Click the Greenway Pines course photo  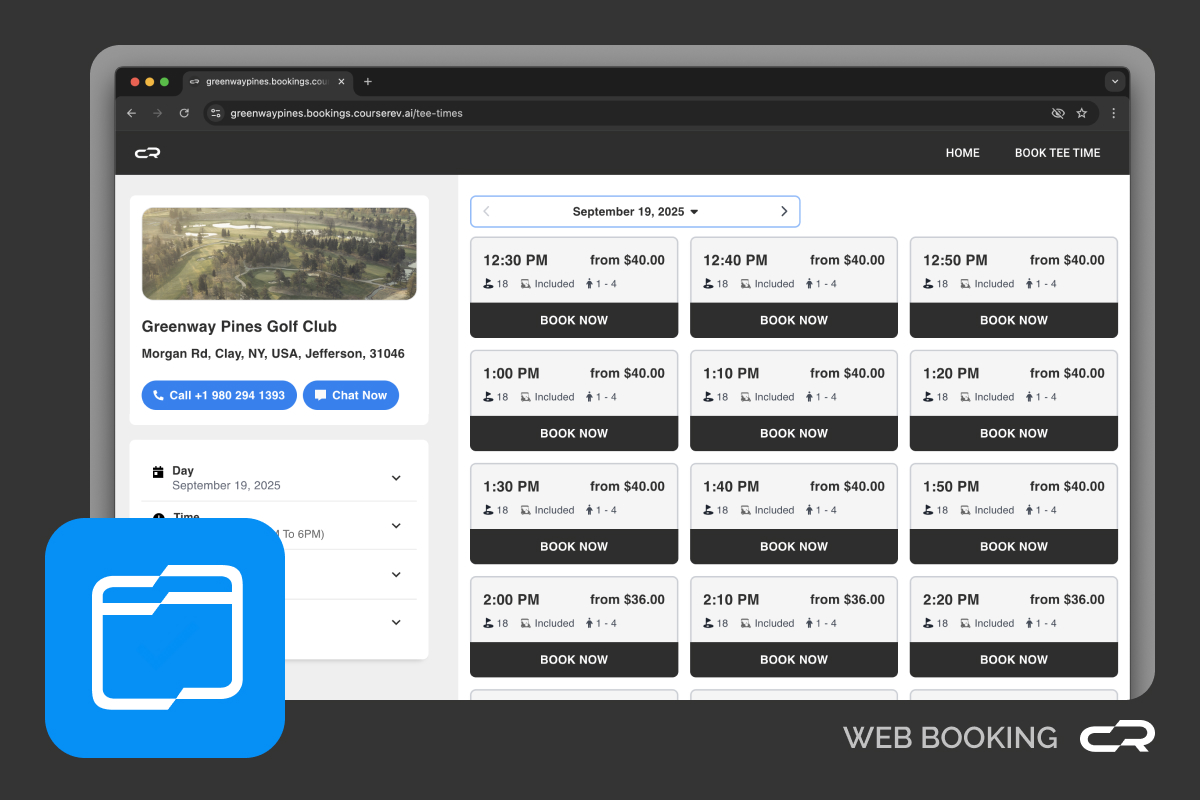[x=279, y=253]
